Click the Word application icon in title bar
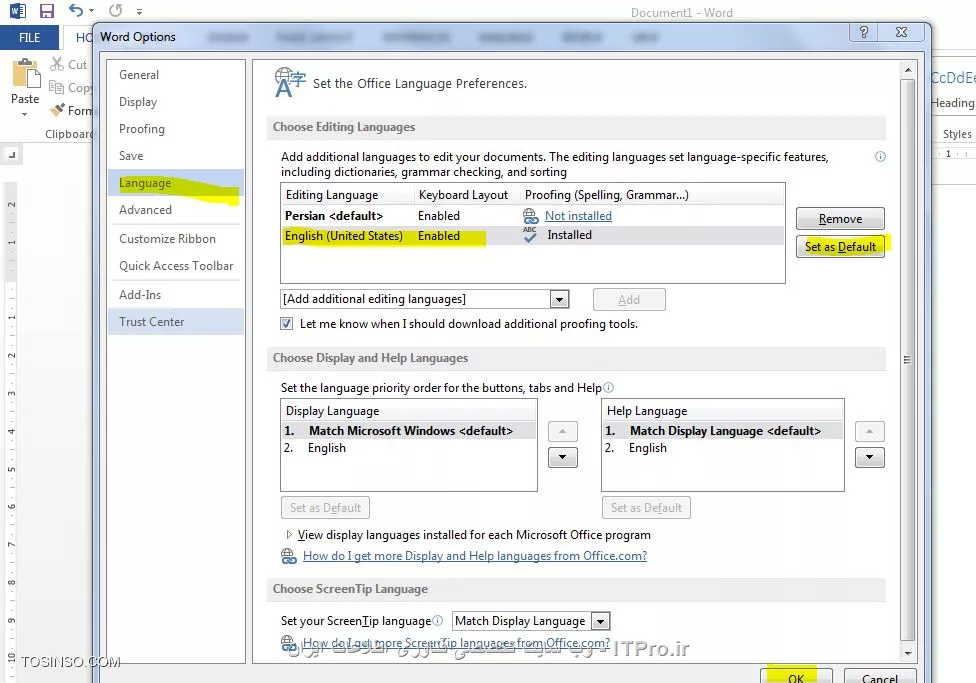The height and width of the screenshot is (683, 976). pyautogui.click(x=17, y=11)
